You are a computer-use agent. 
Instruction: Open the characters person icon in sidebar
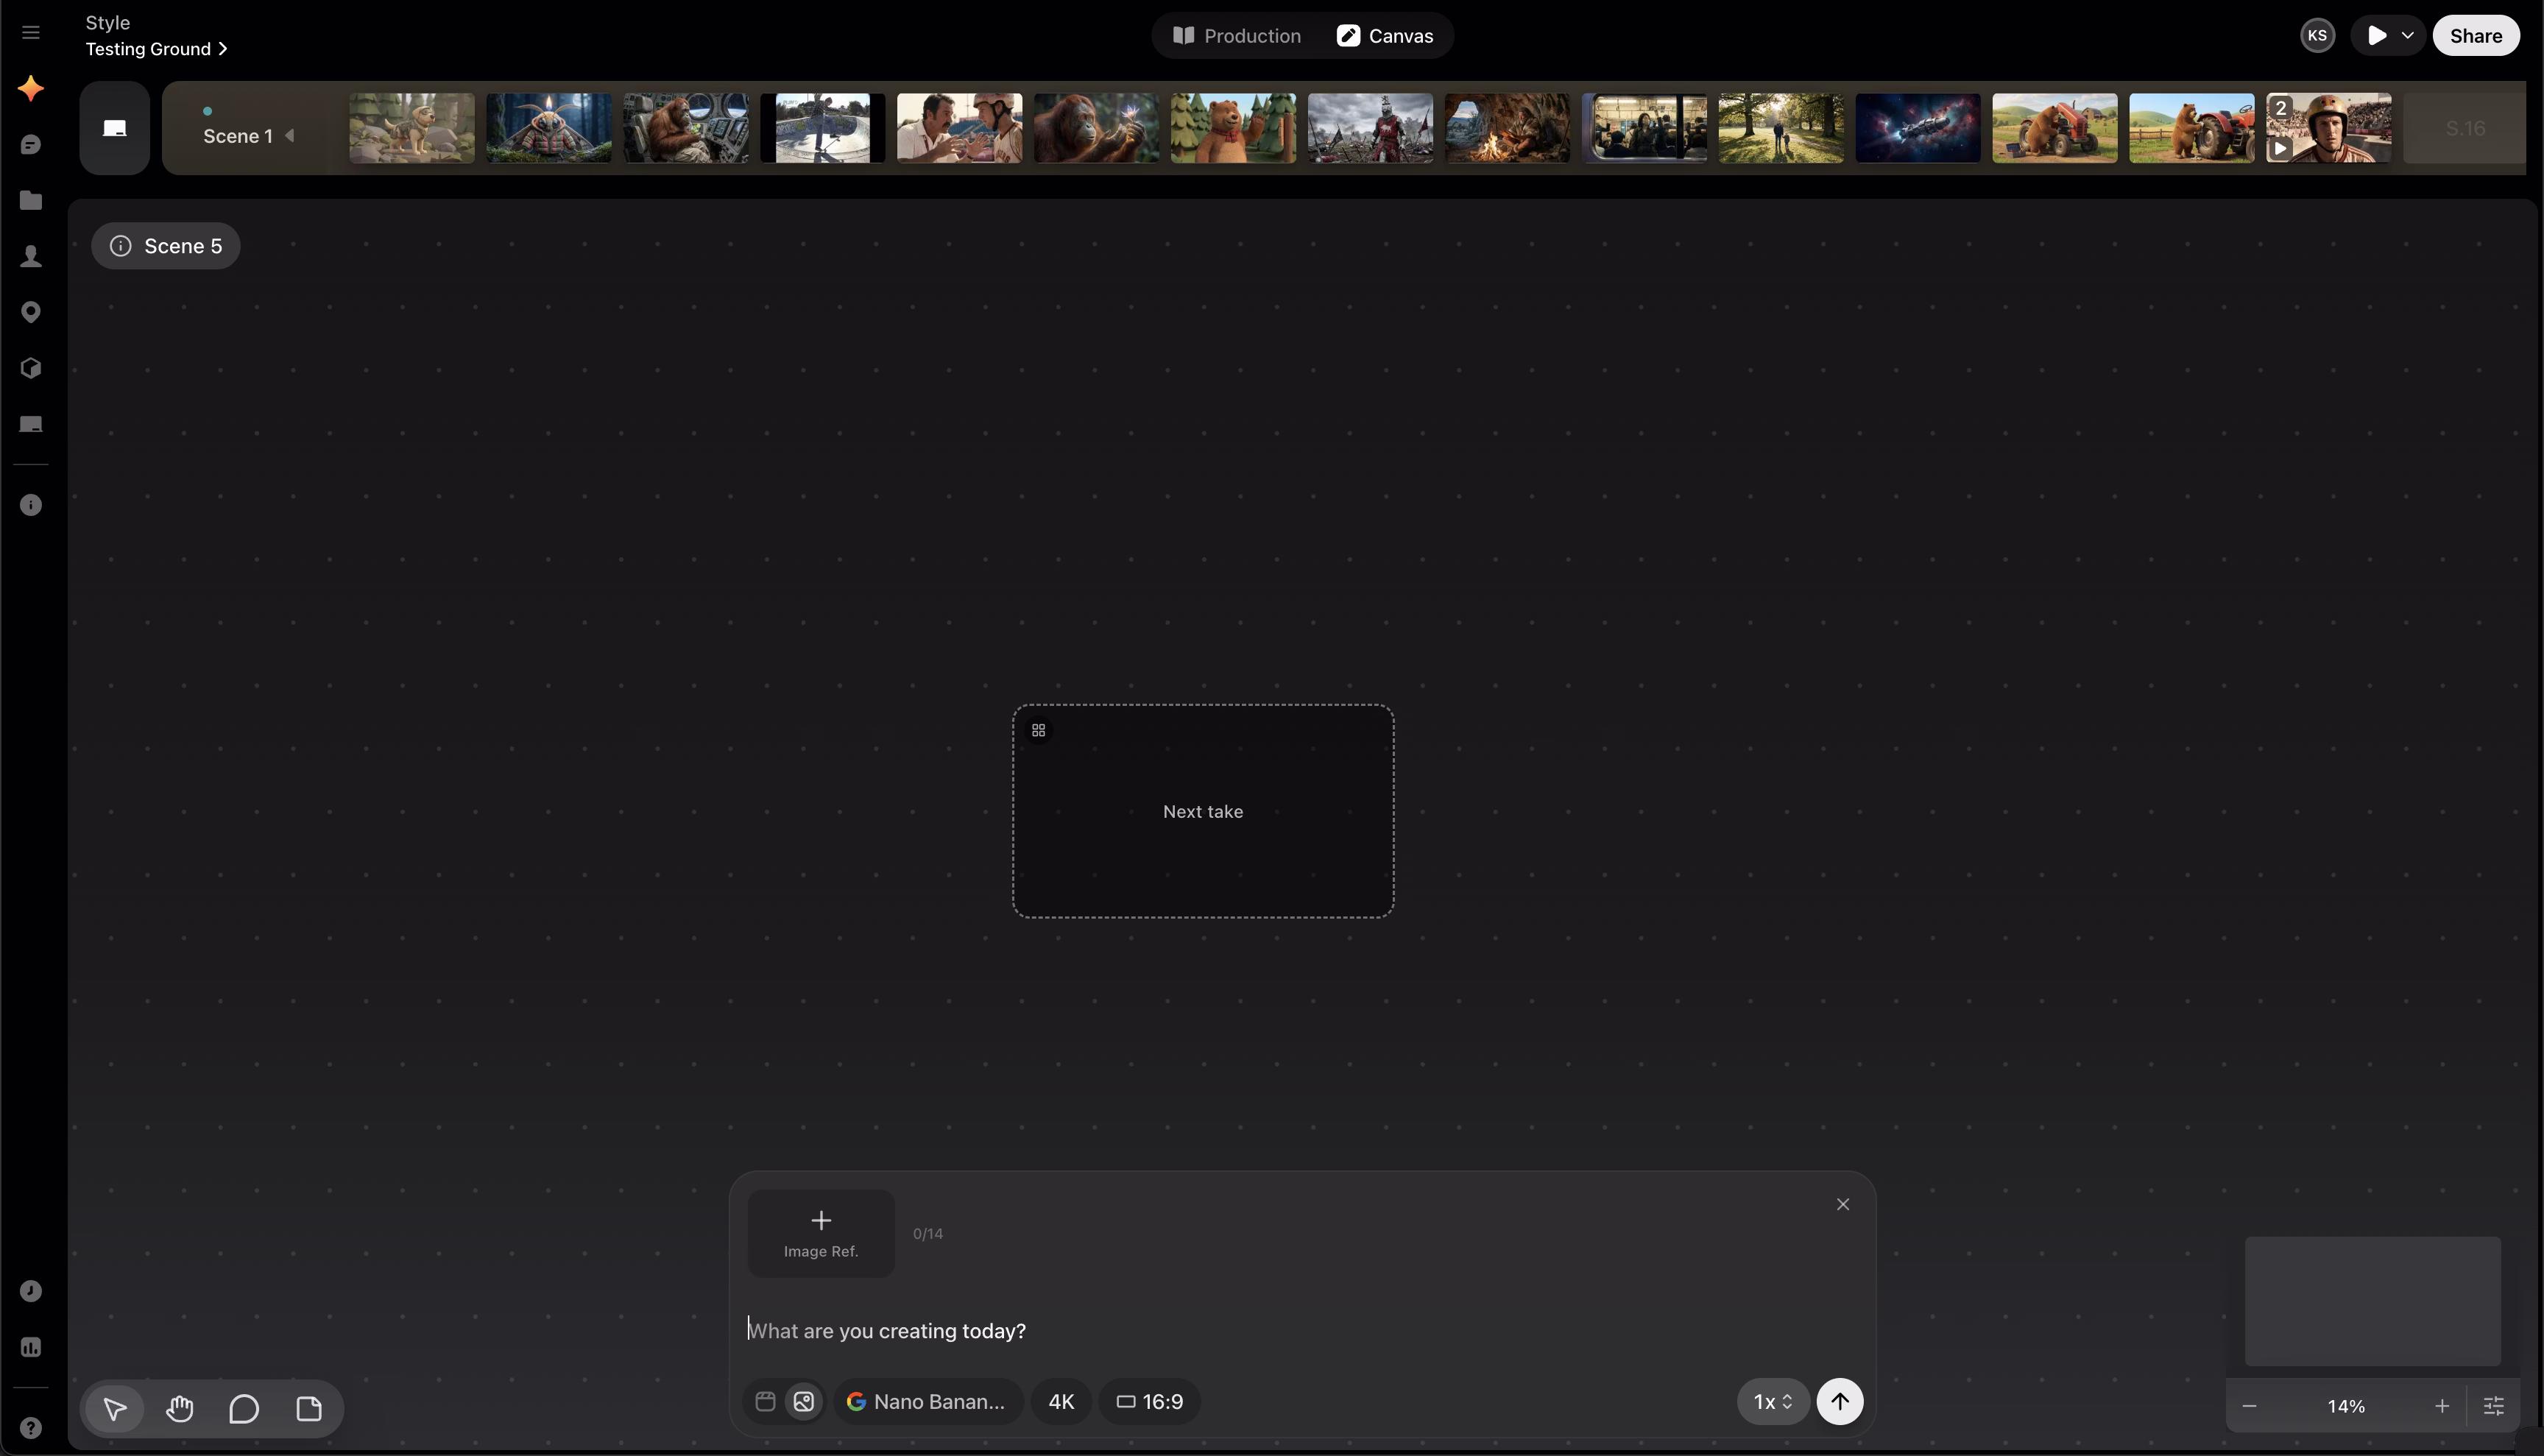click(31, 257)
